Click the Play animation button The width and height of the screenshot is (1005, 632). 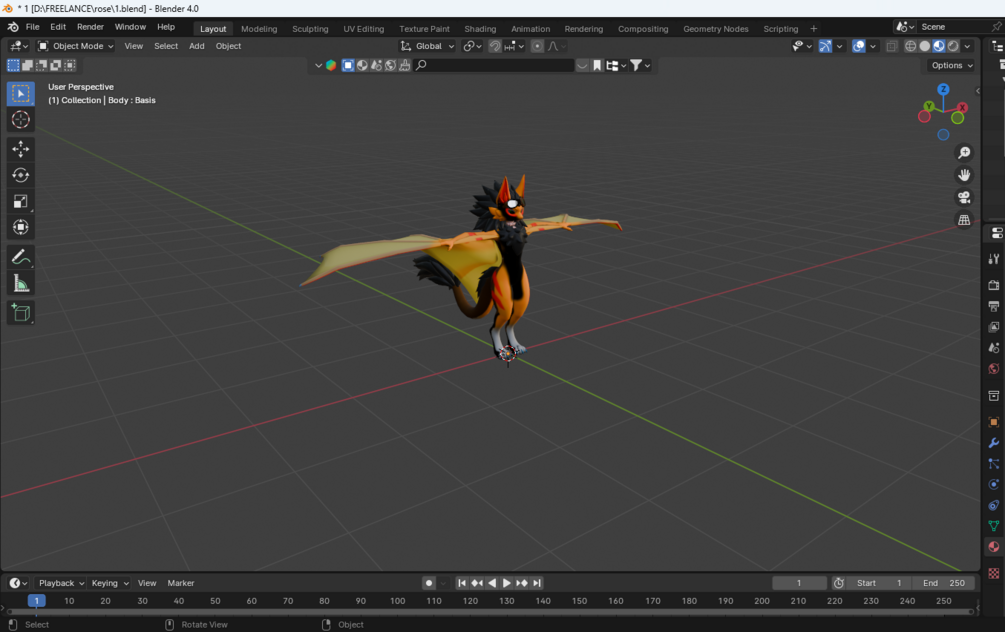[x=506, y=583]
